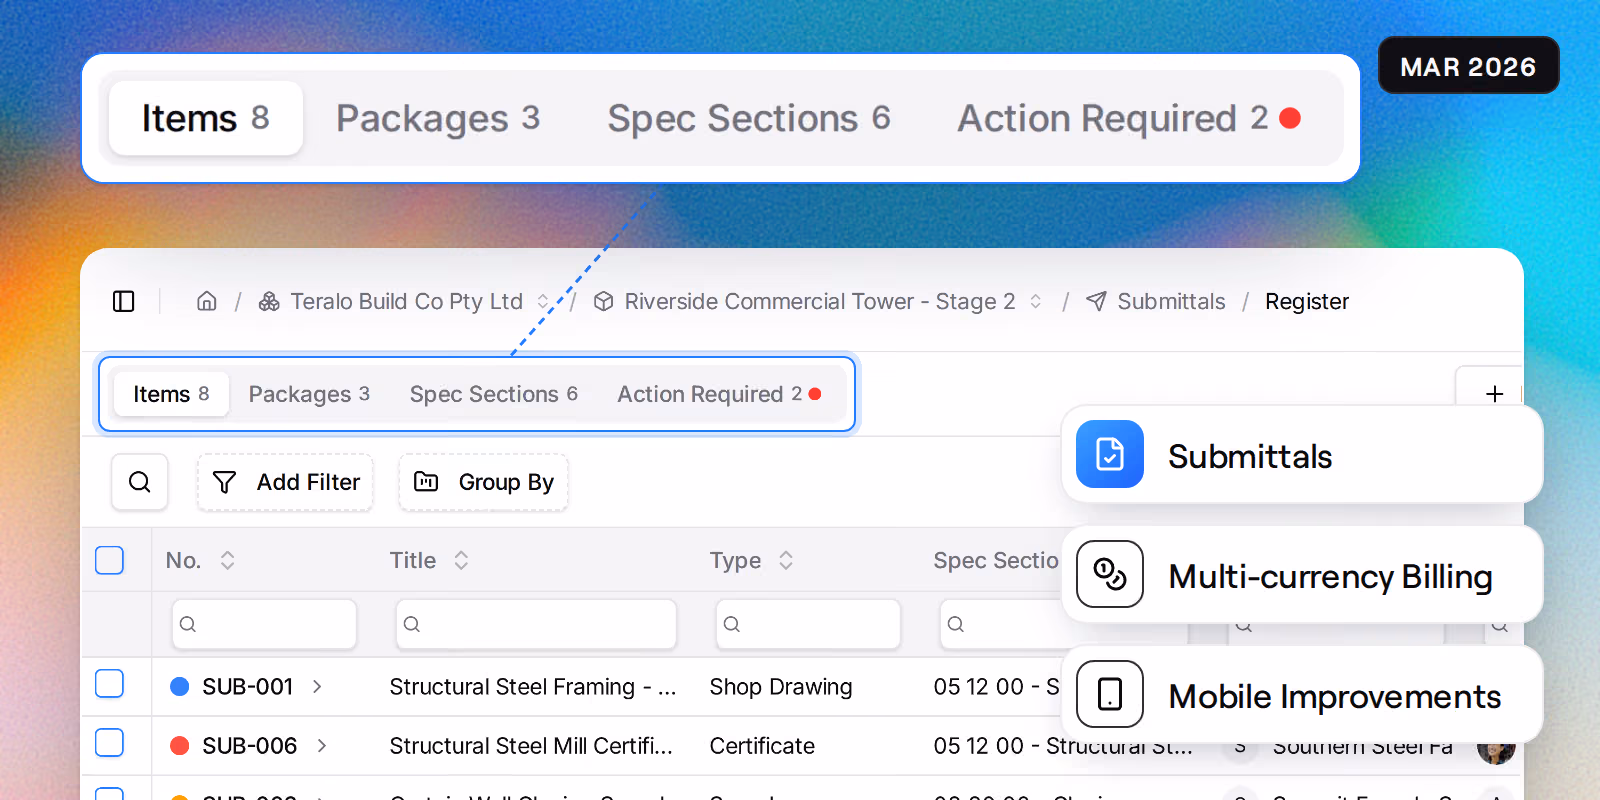Sort by the Title column arrows
Viewport: 1600px width, 800px height.
pyautogui.click(x=461, y=560)
